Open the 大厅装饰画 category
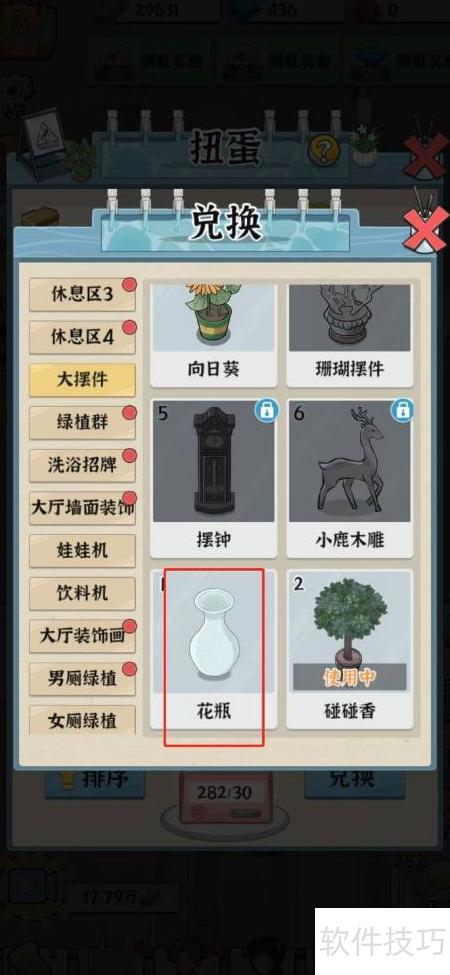 coord(82,635)
